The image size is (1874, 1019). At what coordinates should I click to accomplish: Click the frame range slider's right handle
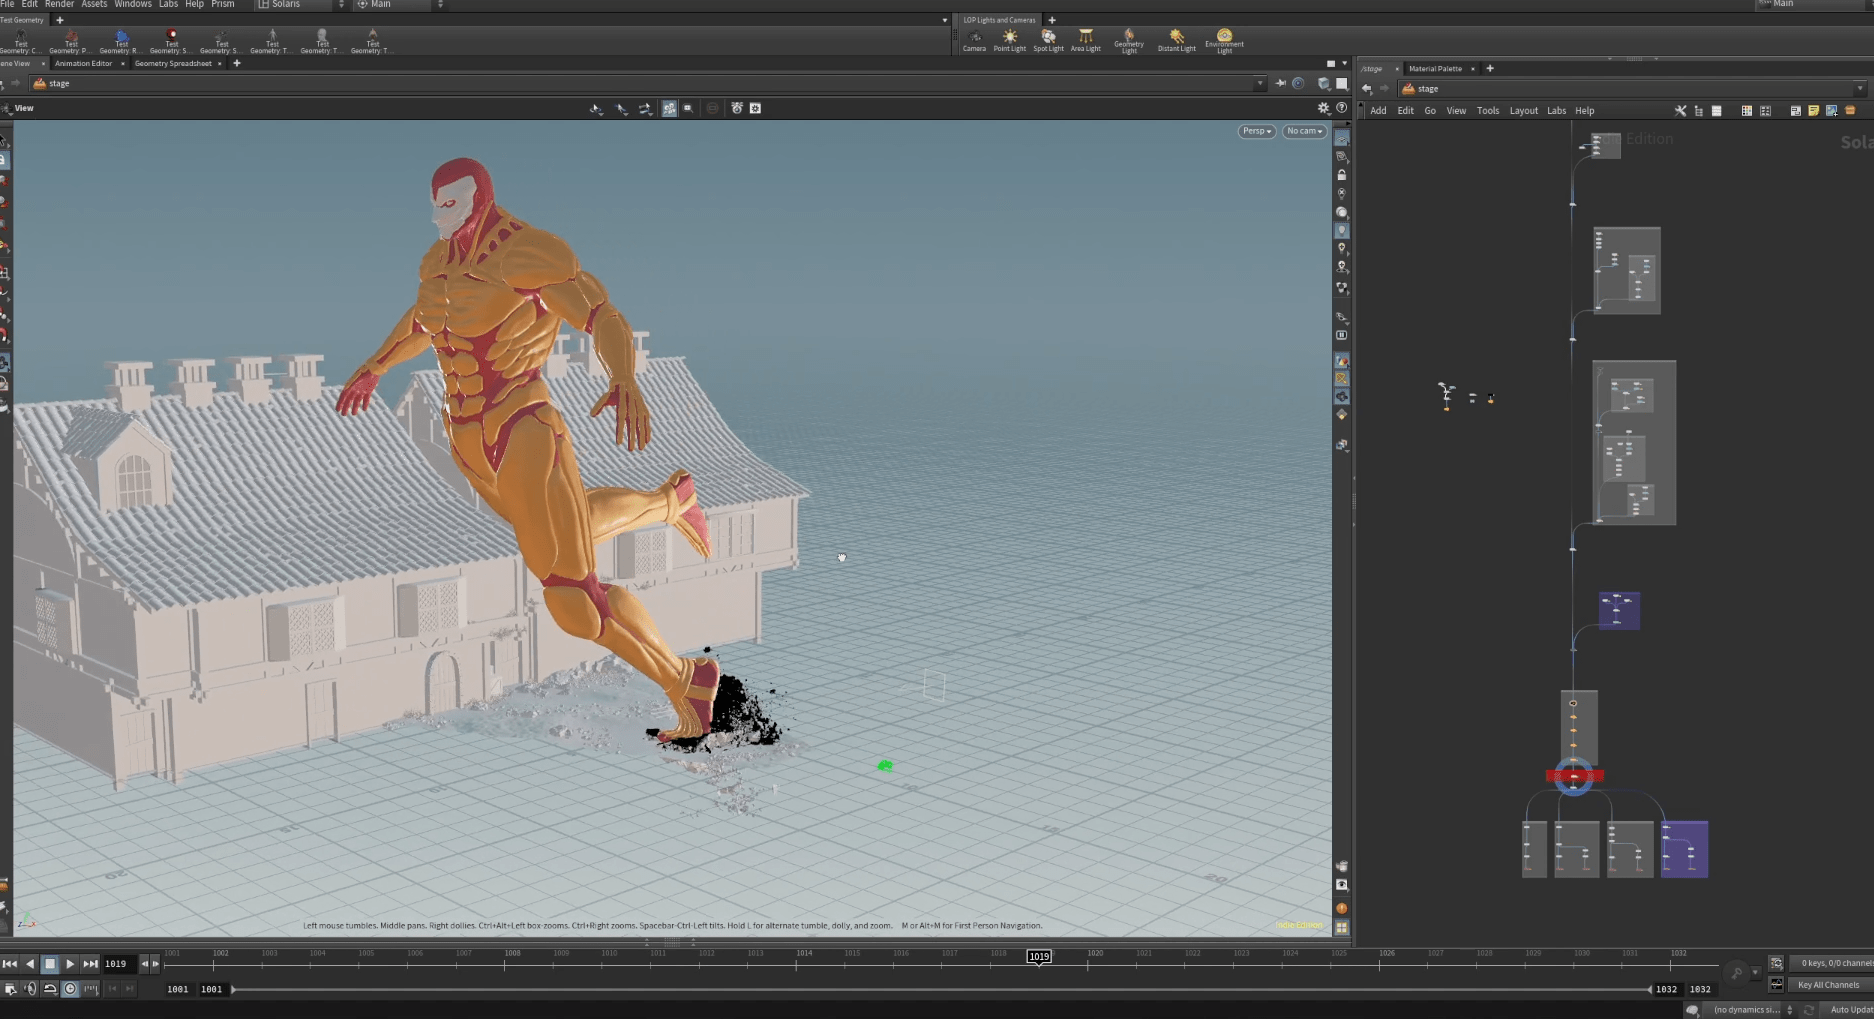[x=1650, y=989]
